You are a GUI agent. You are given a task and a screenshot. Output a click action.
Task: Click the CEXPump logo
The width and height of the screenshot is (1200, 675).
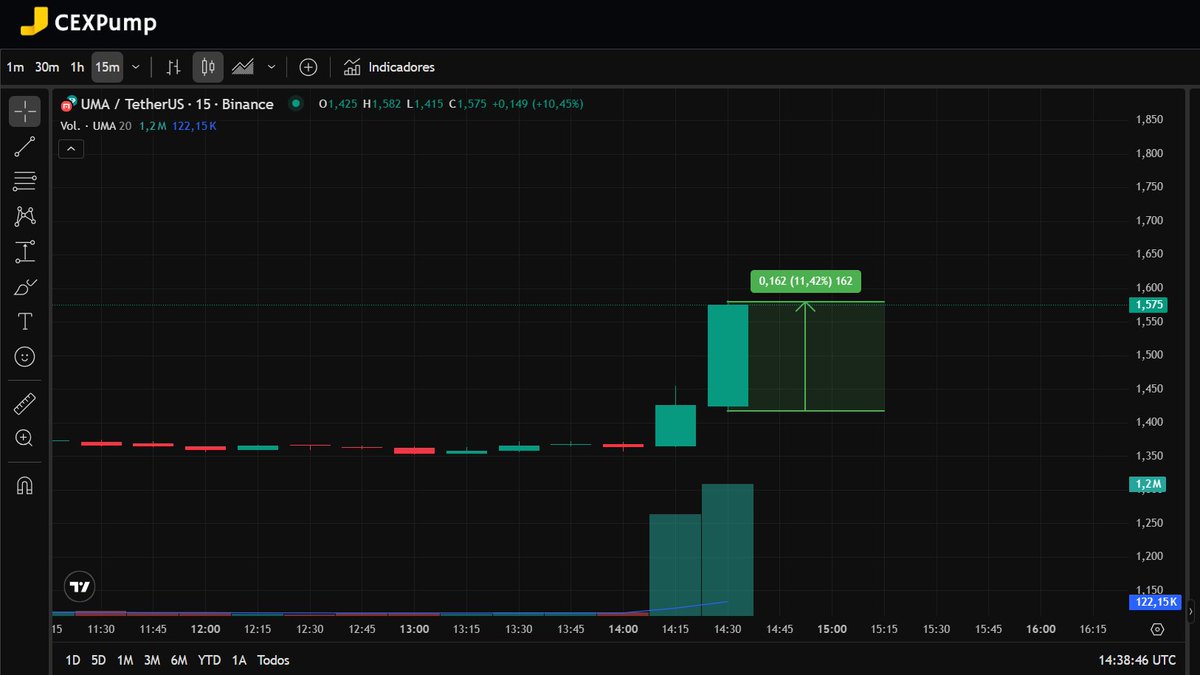[x=89, y=21]
